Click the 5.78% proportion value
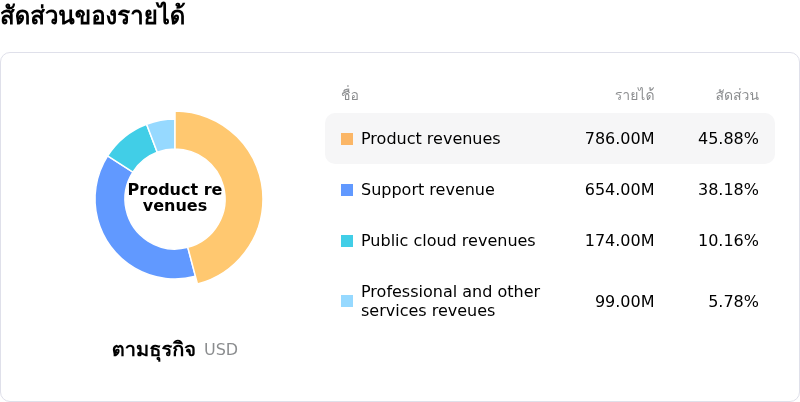This screenshot has height=402, width=800. pyautogui.click(x=733, y=302)
